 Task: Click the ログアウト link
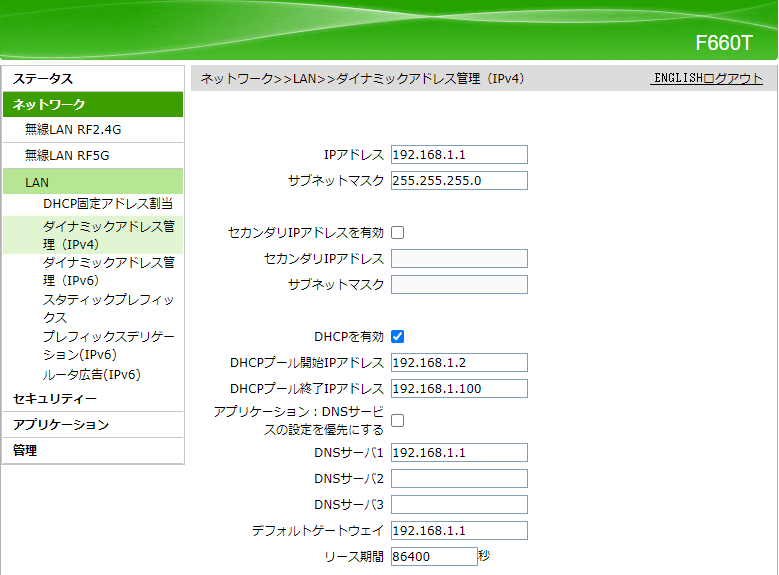[x=733, y=78]
